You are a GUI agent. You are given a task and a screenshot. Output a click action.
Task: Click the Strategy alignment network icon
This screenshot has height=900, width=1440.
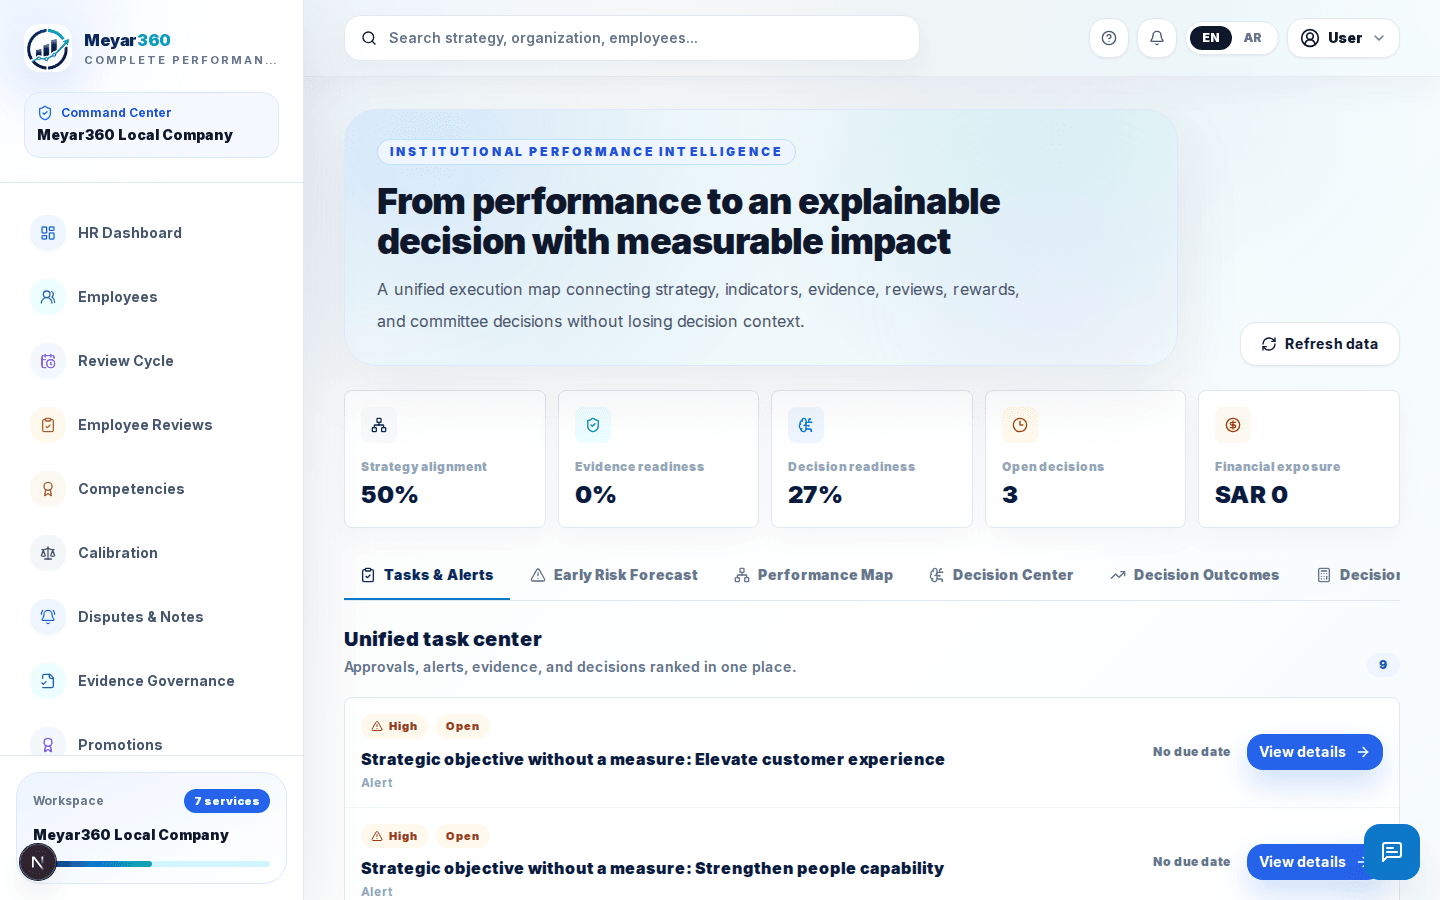point(379,425)
